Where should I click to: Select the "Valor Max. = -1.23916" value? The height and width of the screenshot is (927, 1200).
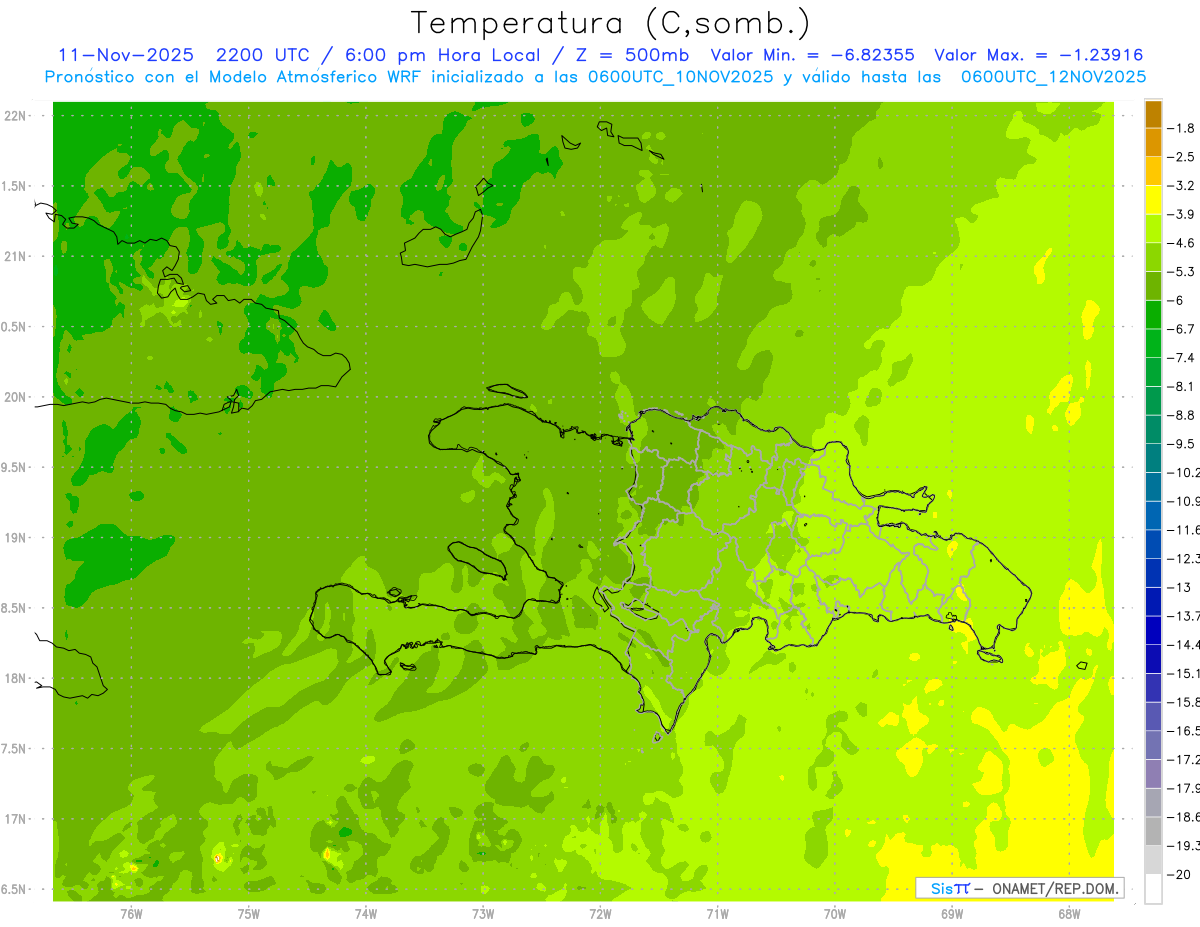(1038, 55)
